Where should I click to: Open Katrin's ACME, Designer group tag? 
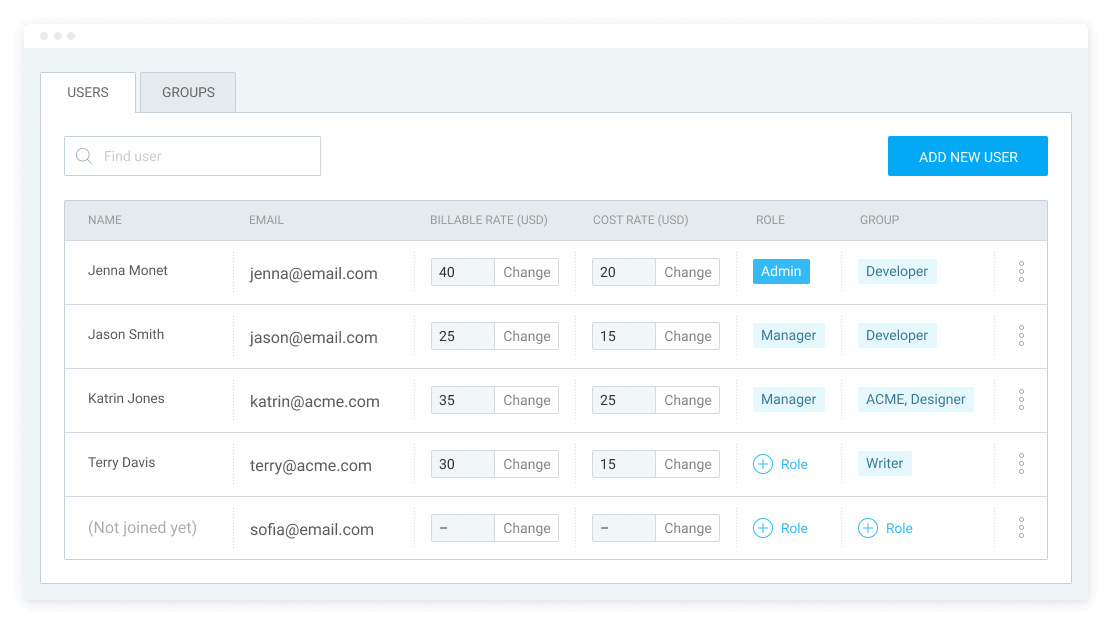coord(915,399)
